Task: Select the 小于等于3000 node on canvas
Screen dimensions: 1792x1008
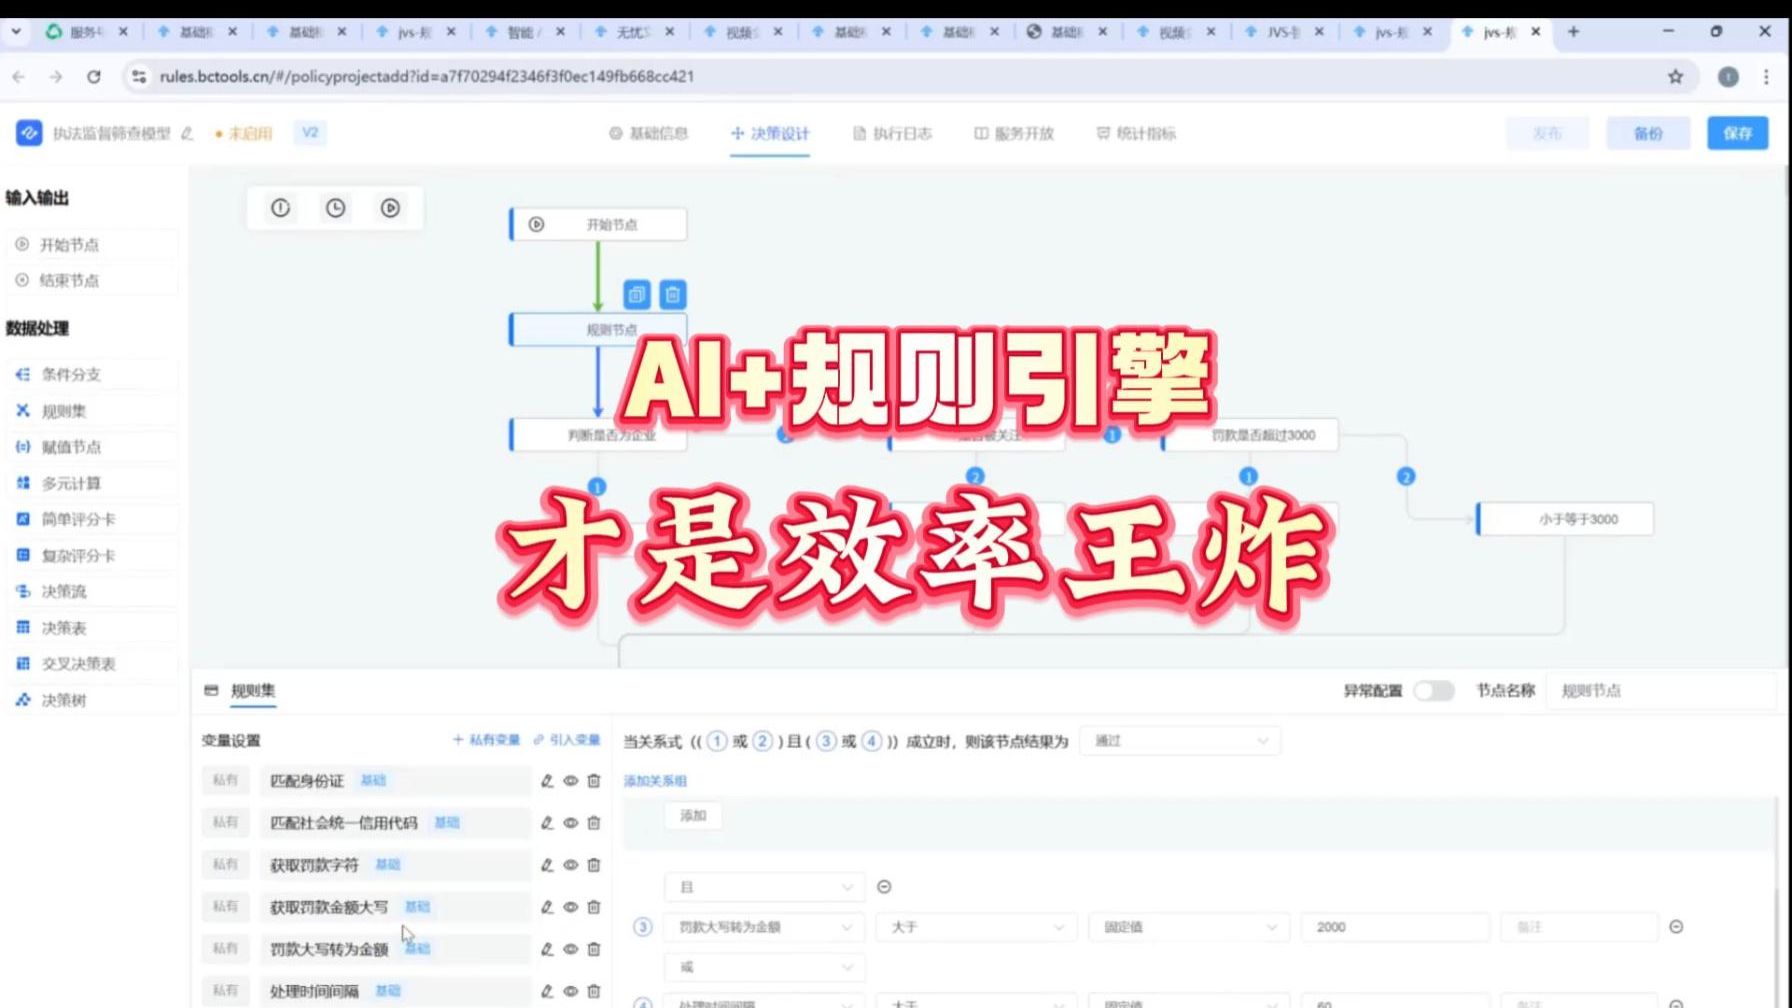Action: click(x=1566, y=519)
